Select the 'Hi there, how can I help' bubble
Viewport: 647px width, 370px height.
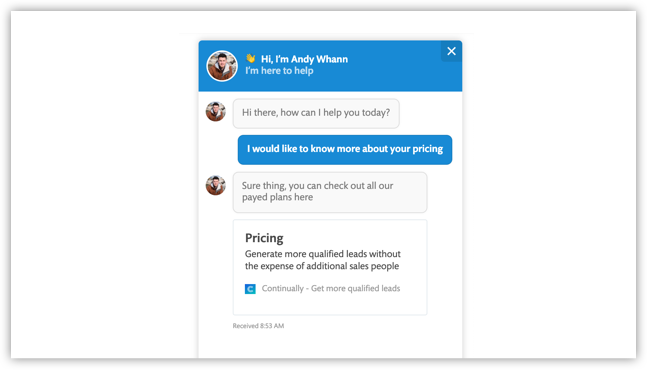point(316,113)
